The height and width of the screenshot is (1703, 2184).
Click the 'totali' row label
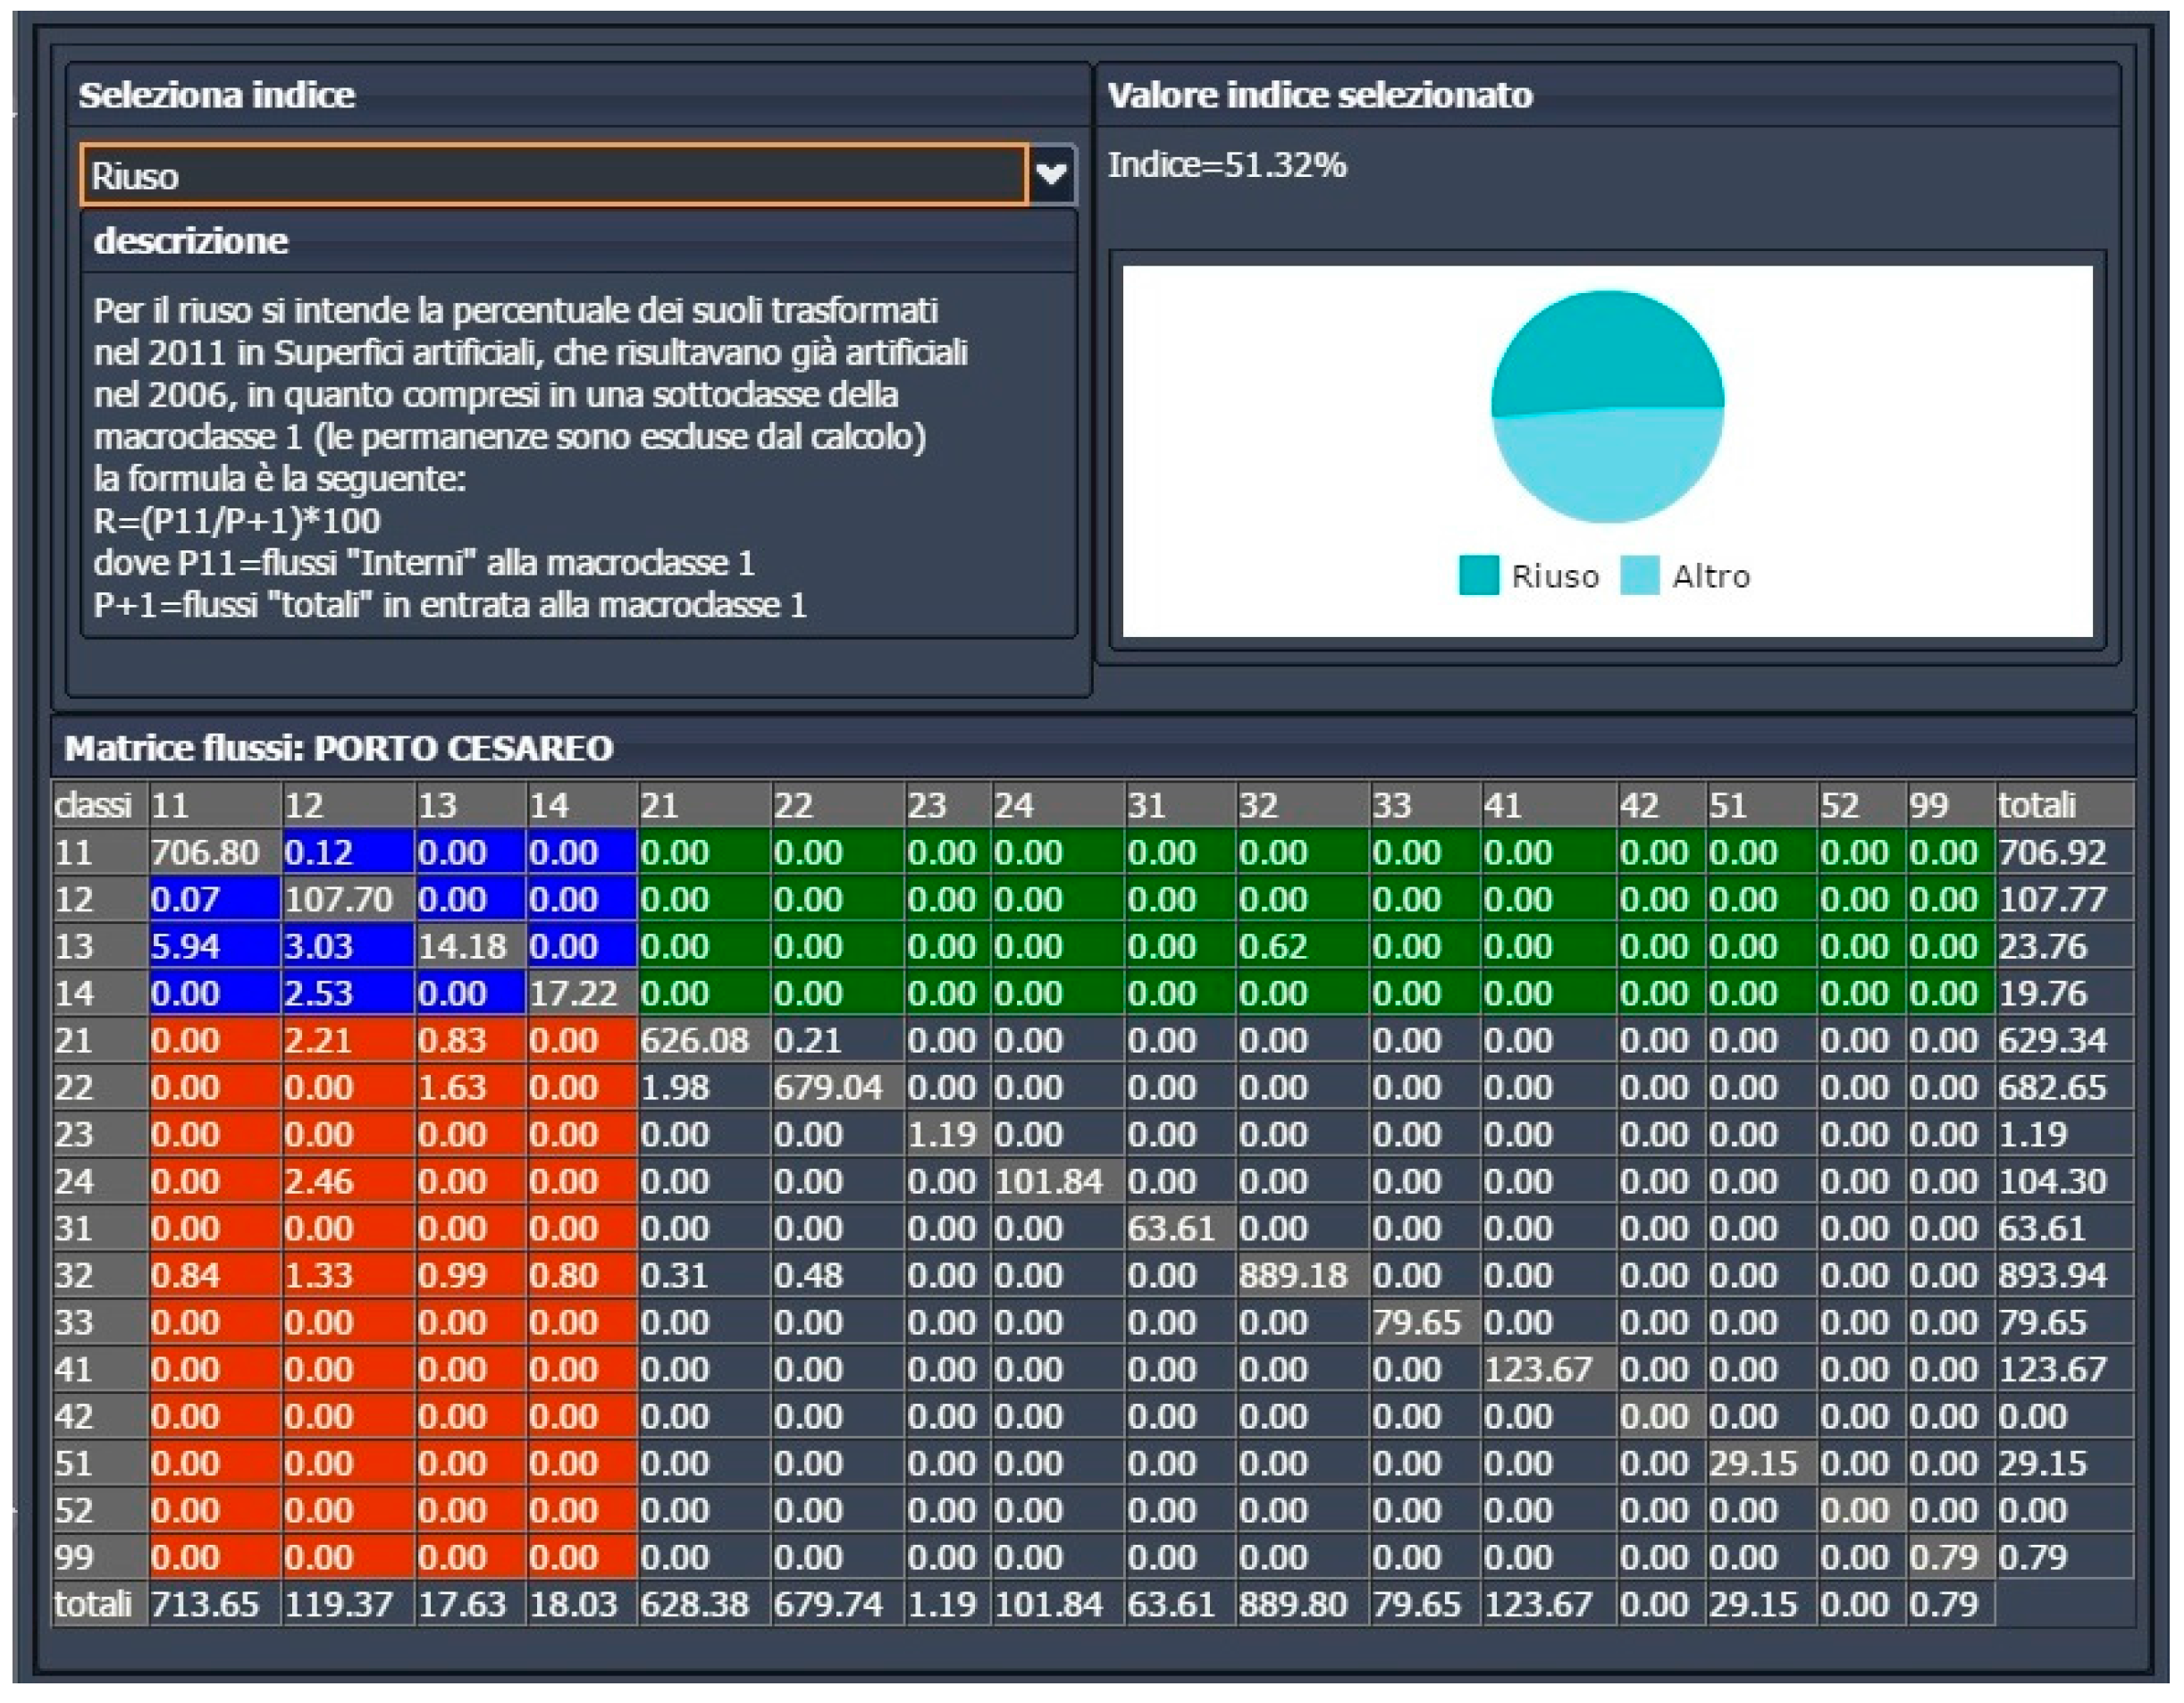[x=98, y=1605]
